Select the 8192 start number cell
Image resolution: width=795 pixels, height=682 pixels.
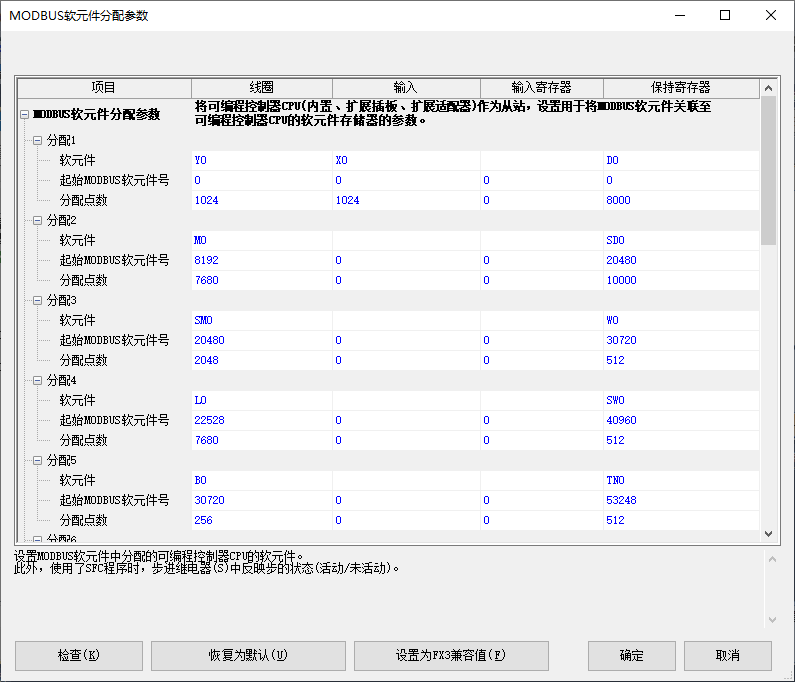tap(262, 260)
